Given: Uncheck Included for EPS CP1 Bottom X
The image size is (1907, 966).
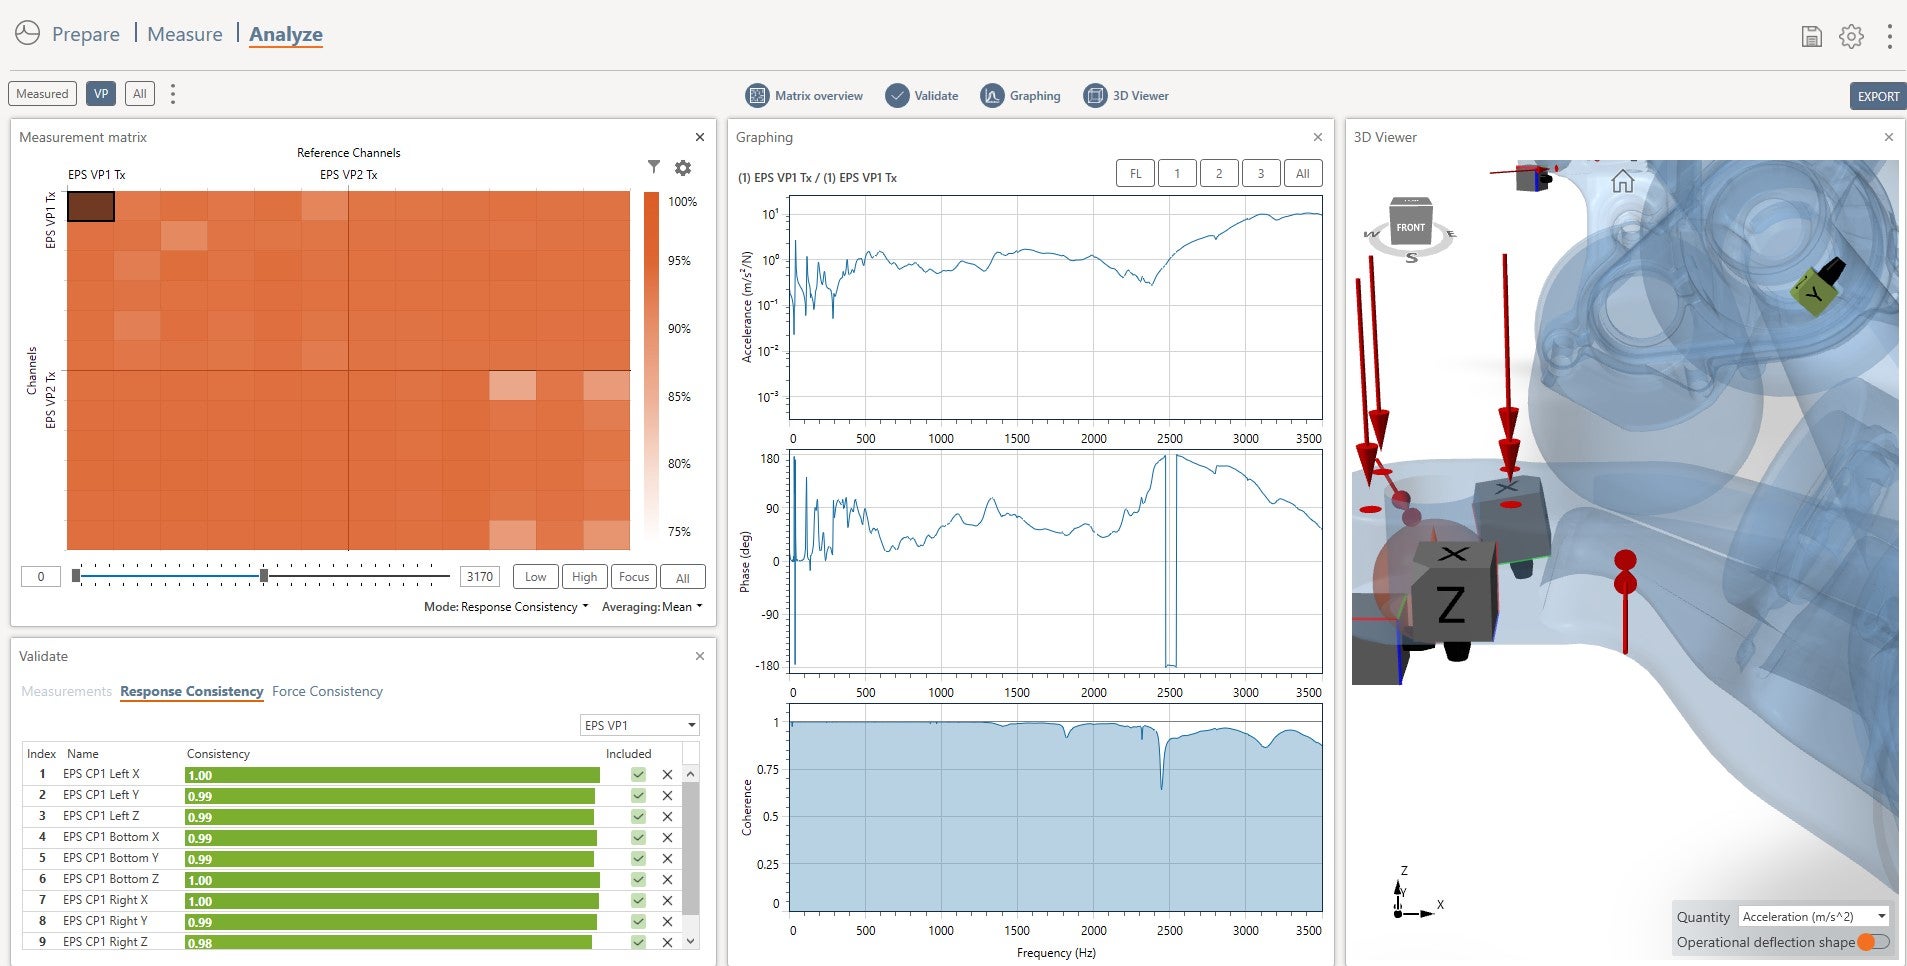Looking at the screenshot, I should [x=638, y=838].
